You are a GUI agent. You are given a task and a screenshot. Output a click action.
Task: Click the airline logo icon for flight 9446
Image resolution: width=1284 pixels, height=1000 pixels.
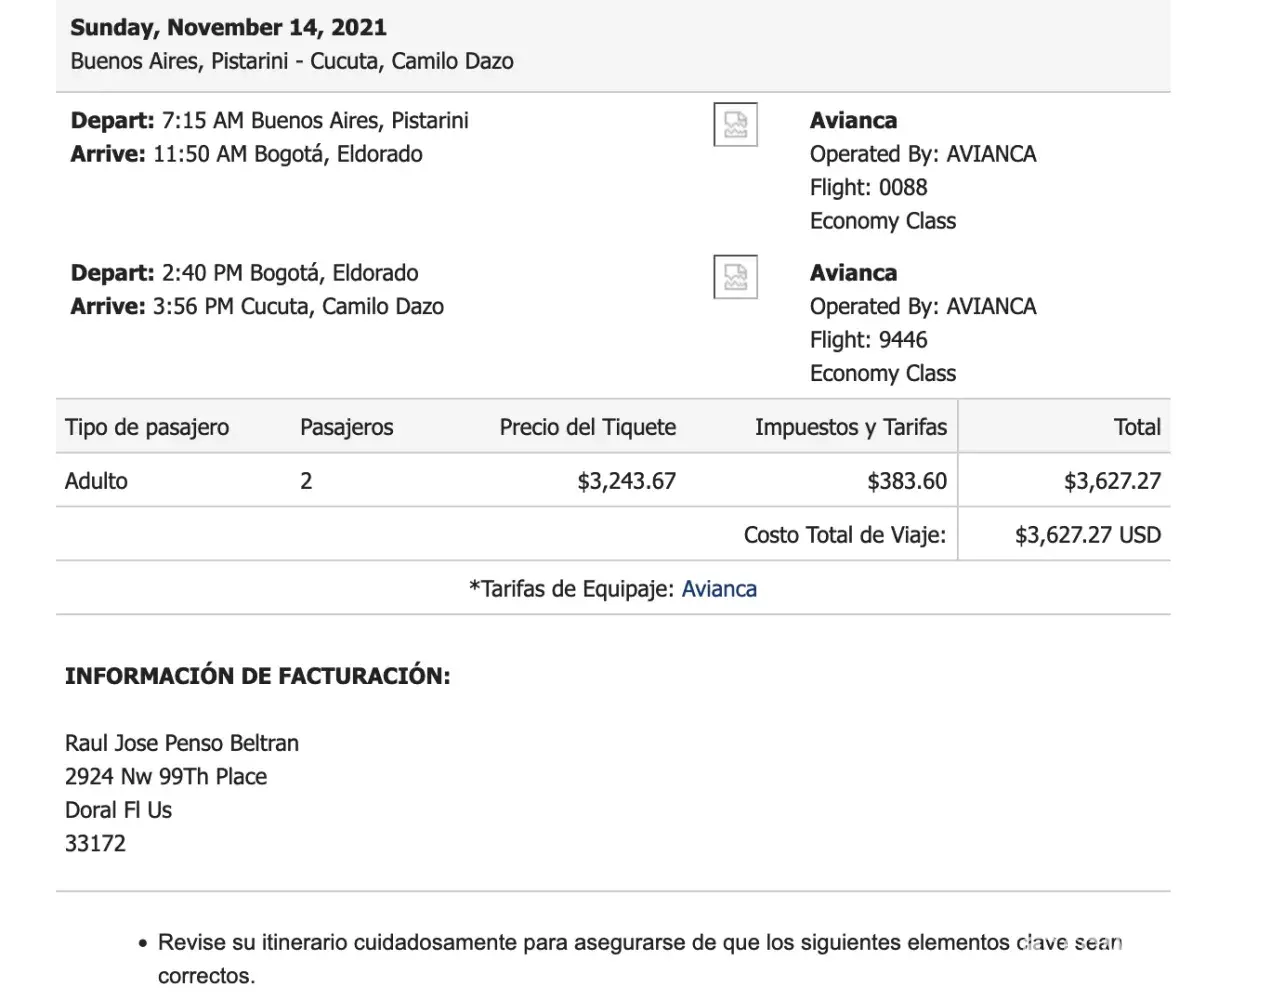coord(735,277)
